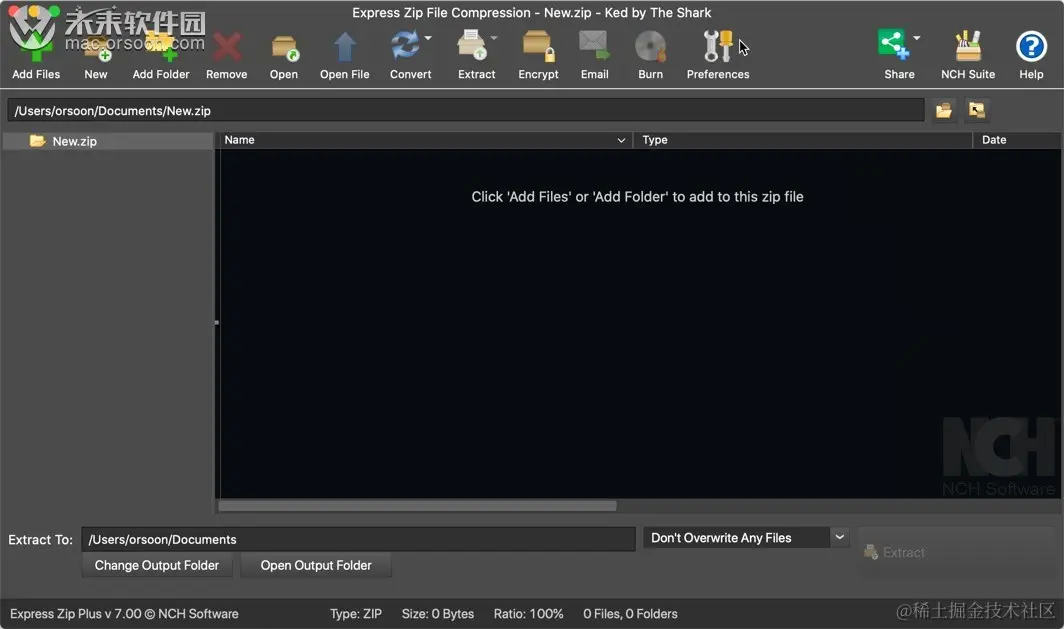Click the up-folder icon beside path
The width and height of the screenshot is (1064, 629).
[977, 111]
